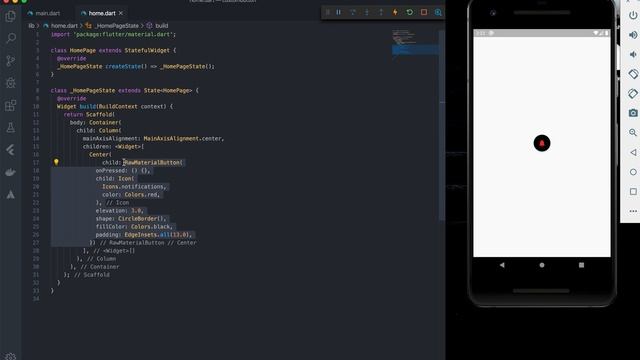
Task: Click the debug toolbar drag handle
Action: (x=327, y=12)
